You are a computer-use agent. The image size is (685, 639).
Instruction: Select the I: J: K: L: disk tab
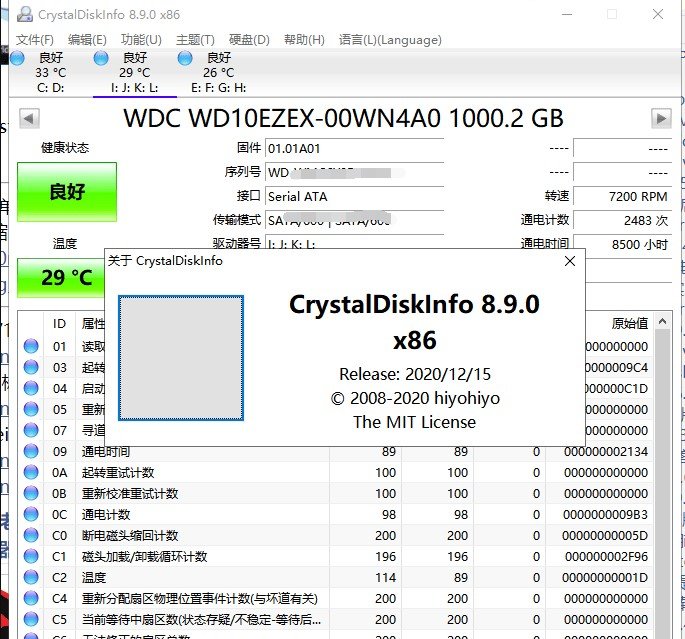coord(135,73)
